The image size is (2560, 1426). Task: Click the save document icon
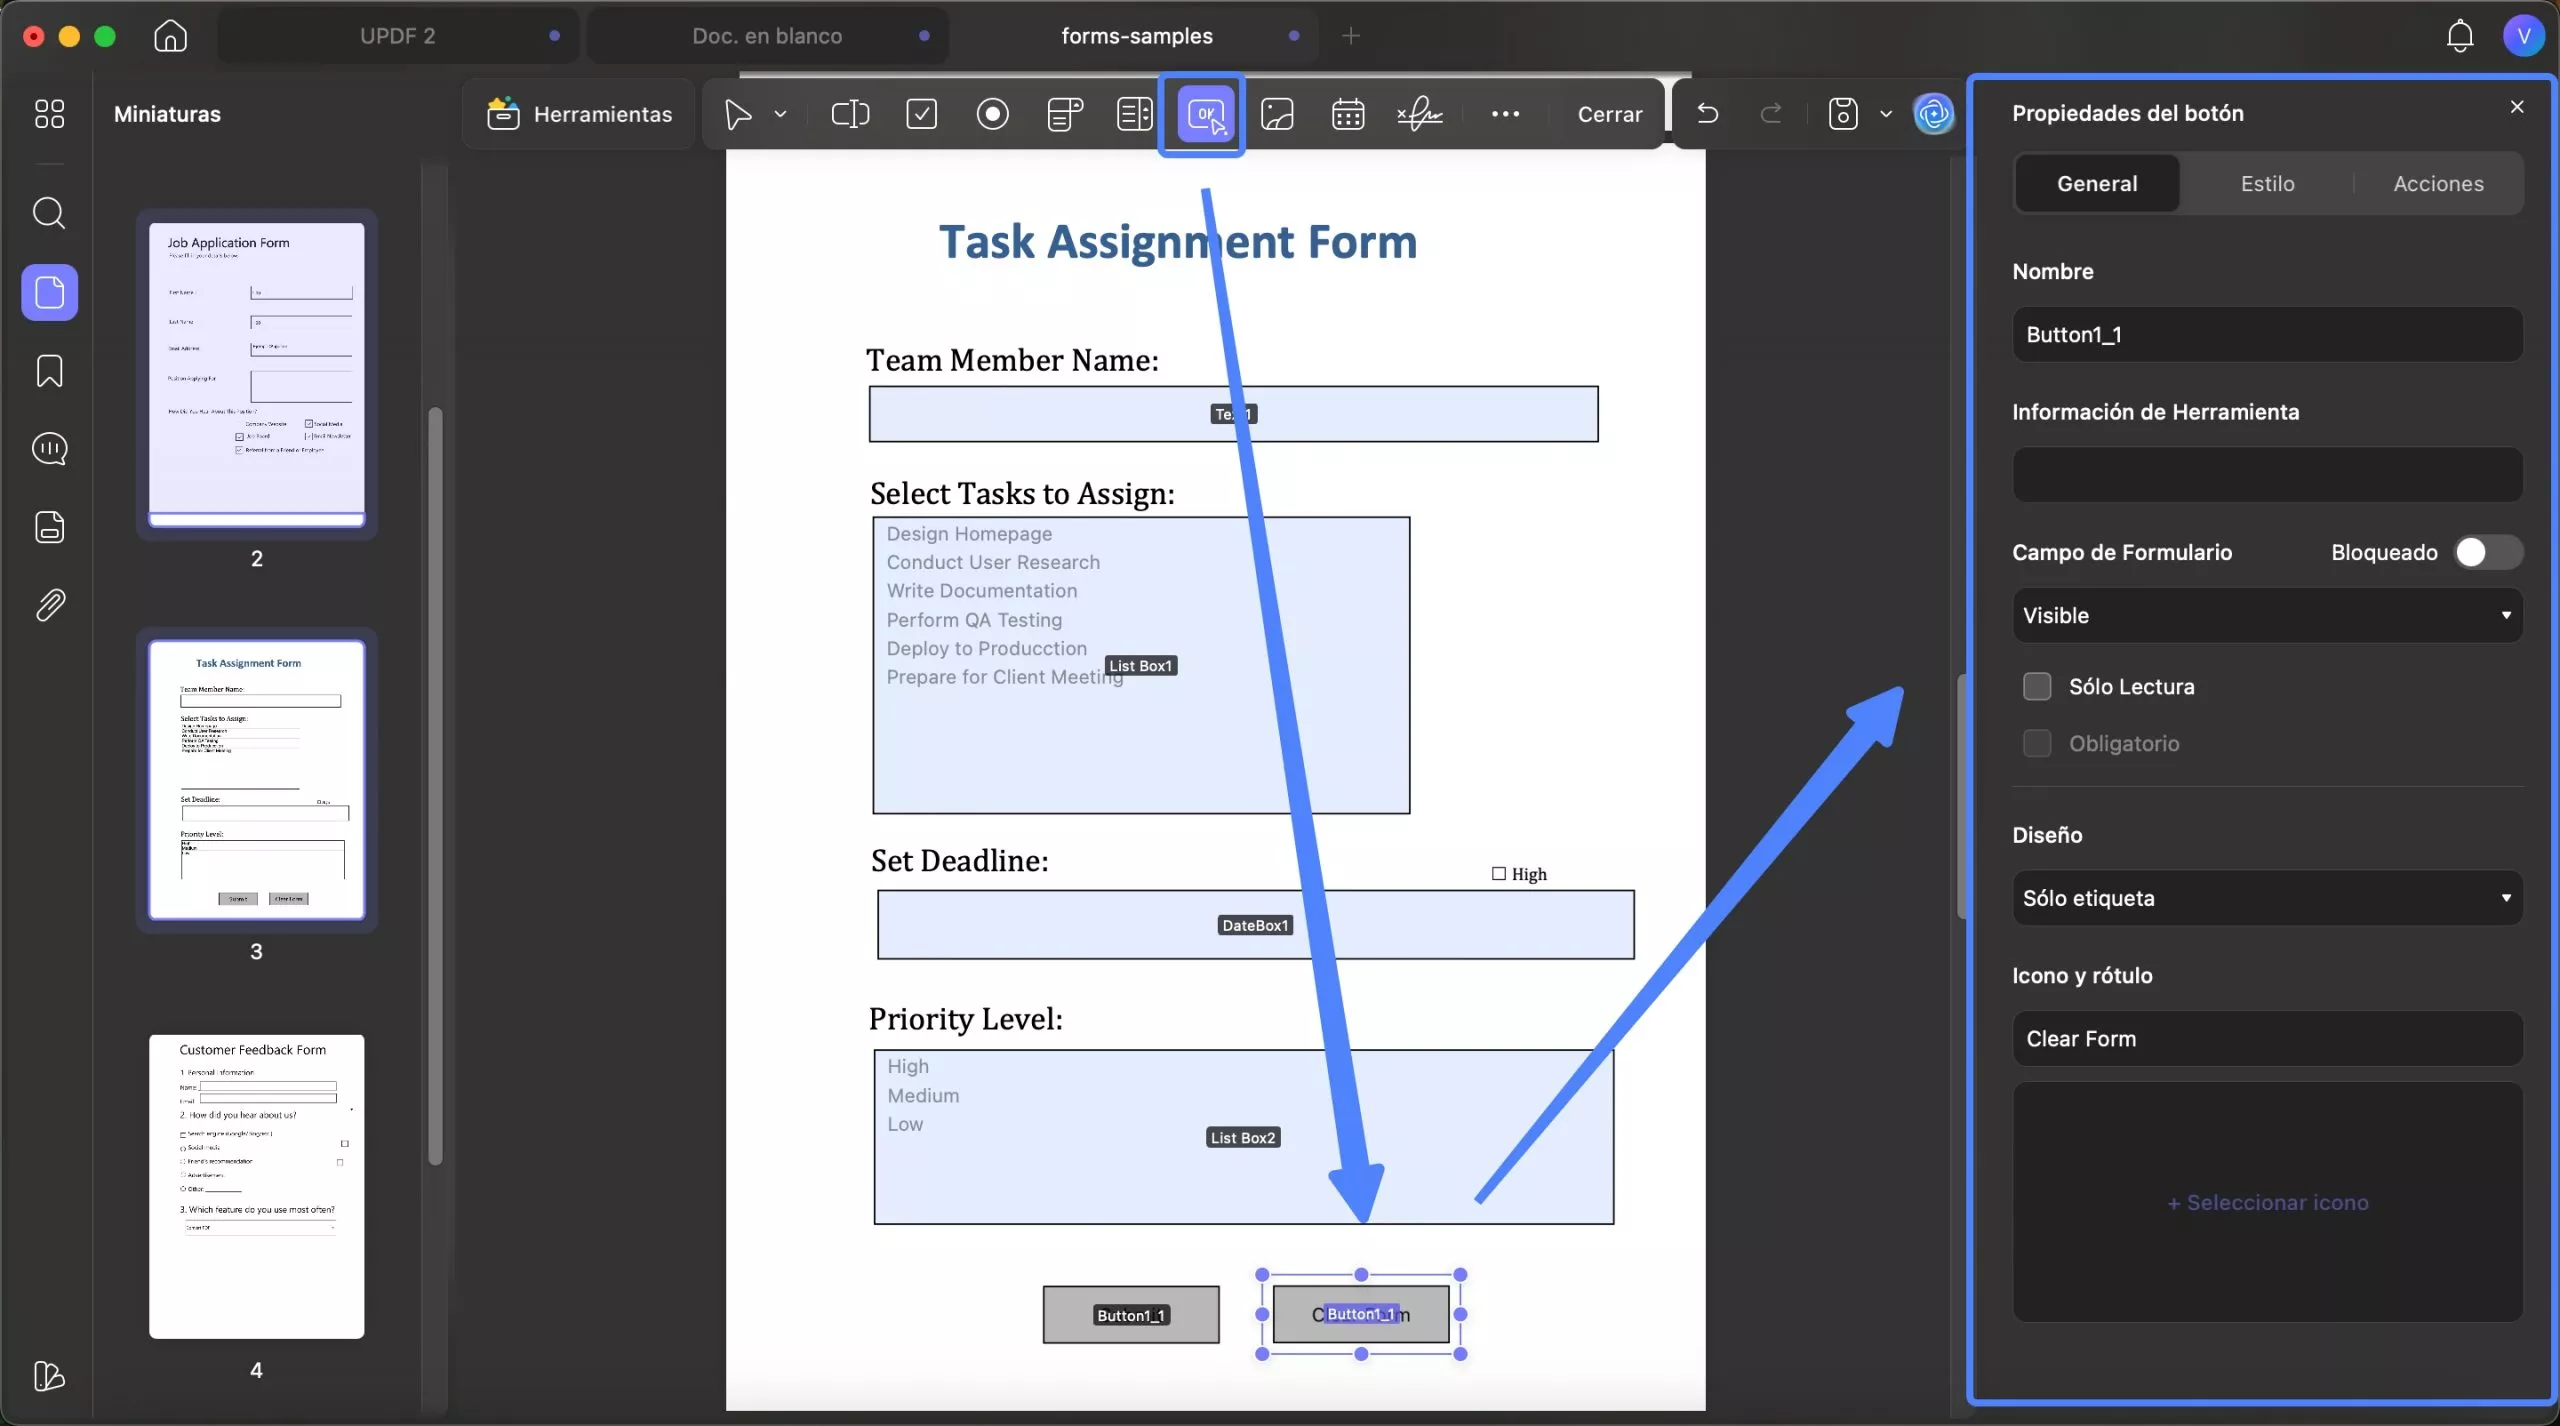click(x=1843, y=114)
